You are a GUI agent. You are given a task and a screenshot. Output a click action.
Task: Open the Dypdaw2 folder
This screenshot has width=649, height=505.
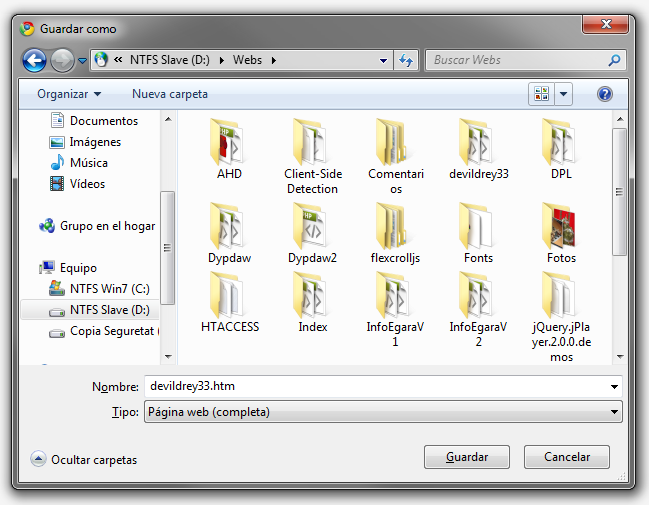312,226
